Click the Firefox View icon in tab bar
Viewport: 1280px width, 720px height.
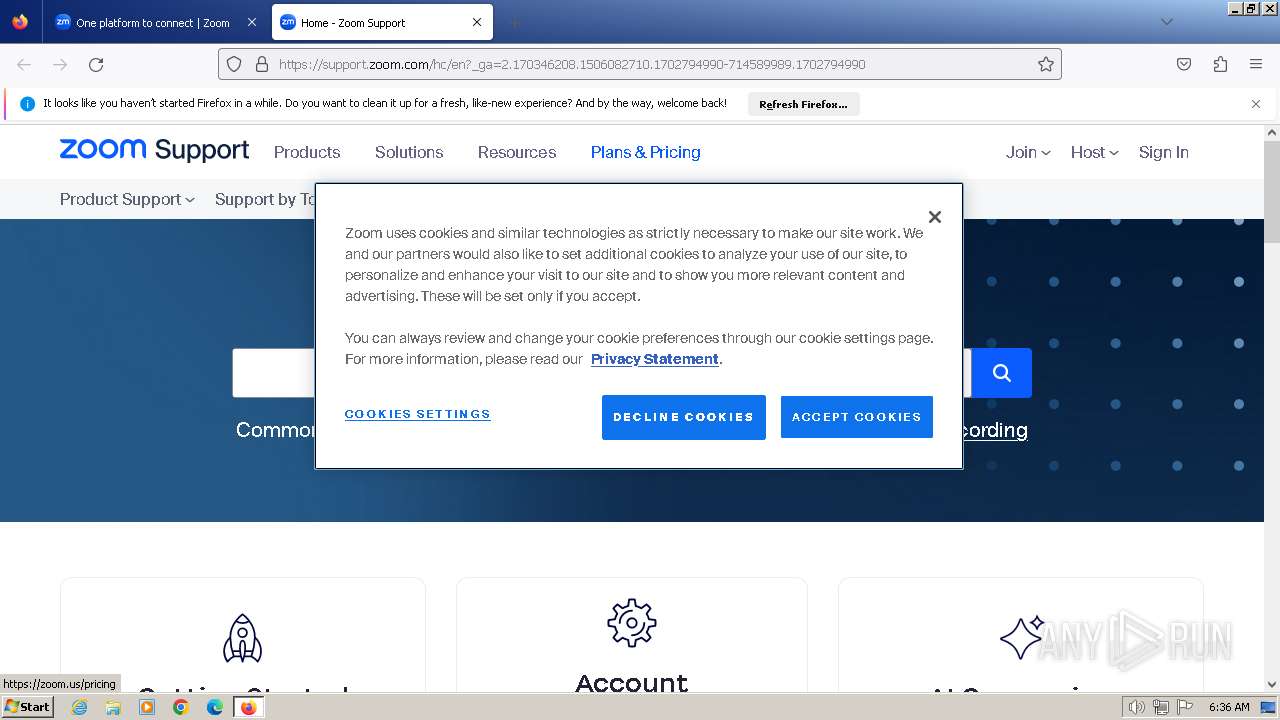click(x=20, y=22)
